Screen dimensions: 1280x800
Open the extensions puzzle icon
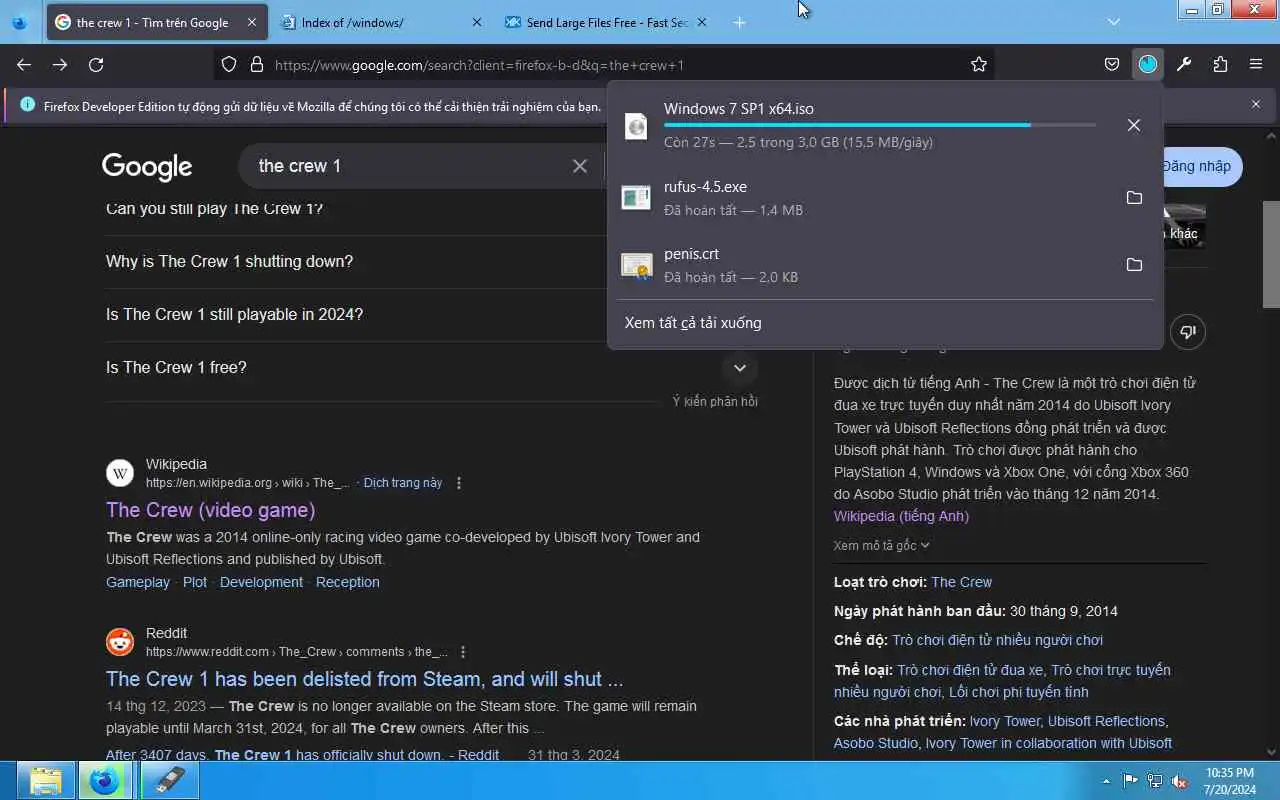pyautogui.click(x=1220, y=64)
